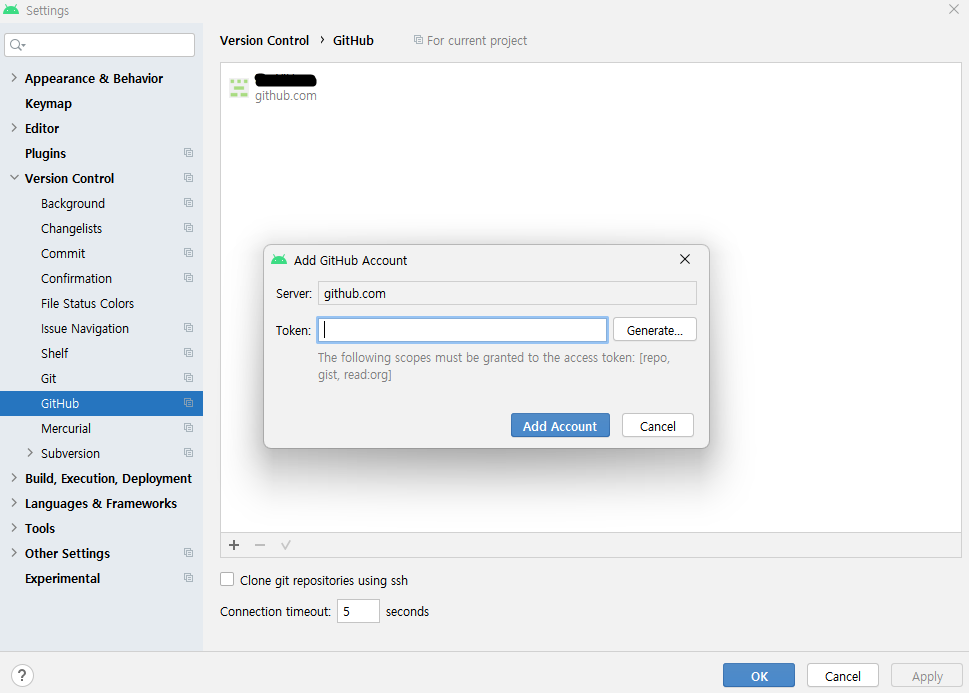969x693 pixels.
Task: Click the project-level icon beside Shelf
Action: [188, 352]
